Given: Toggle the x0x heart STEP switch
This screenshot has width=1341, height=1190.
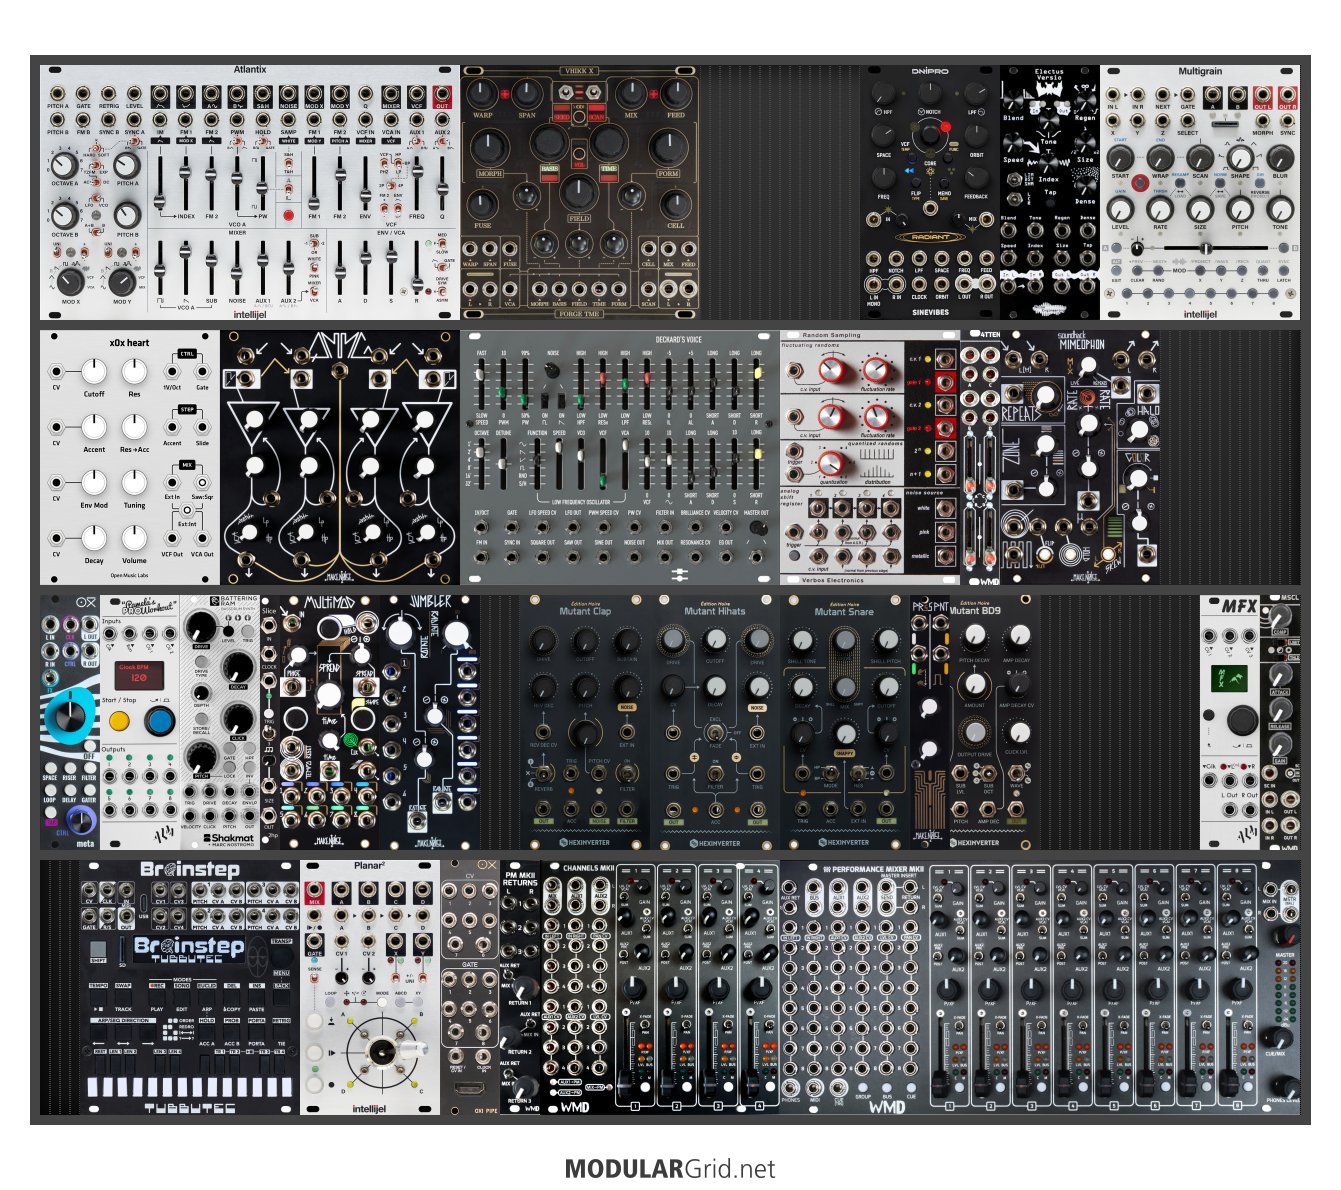Looking at the screenshot, I should (x=187, y=409).
